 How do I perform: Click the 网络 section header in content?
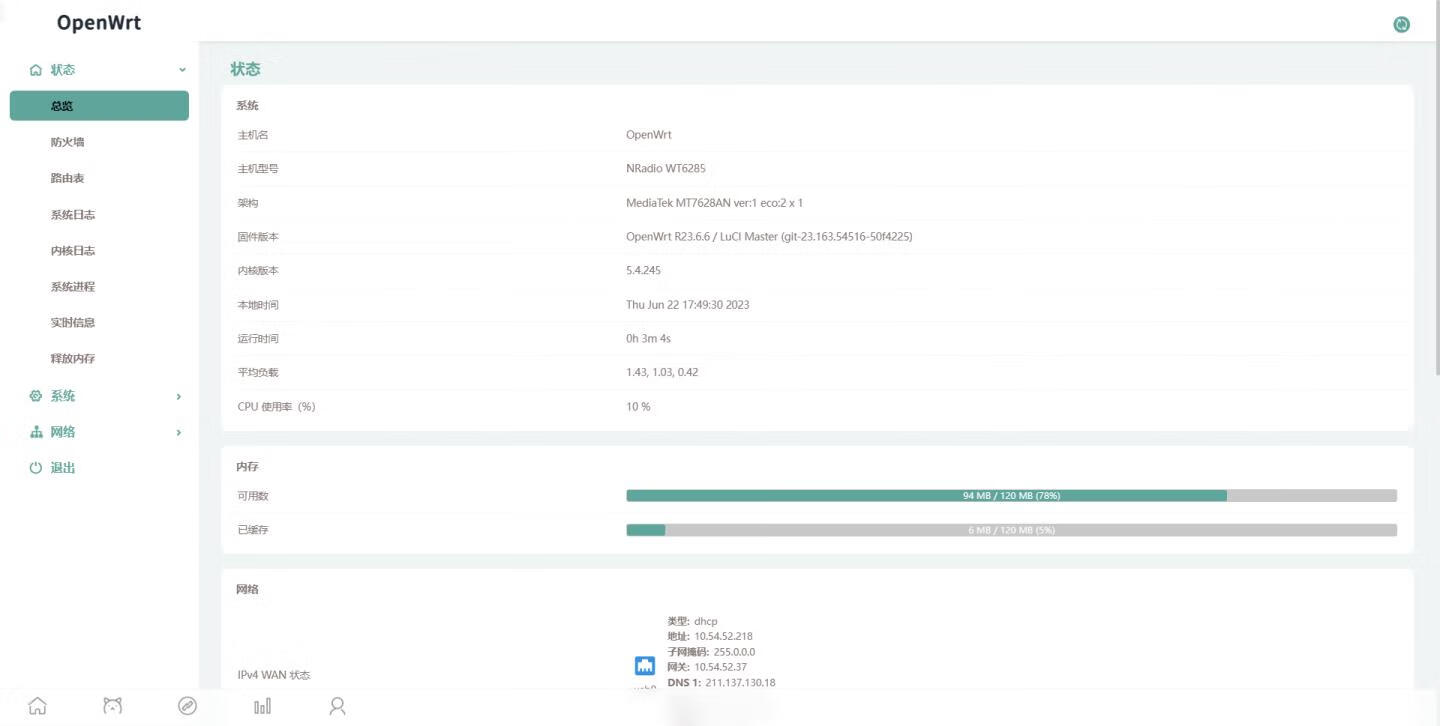pos(247,590)
